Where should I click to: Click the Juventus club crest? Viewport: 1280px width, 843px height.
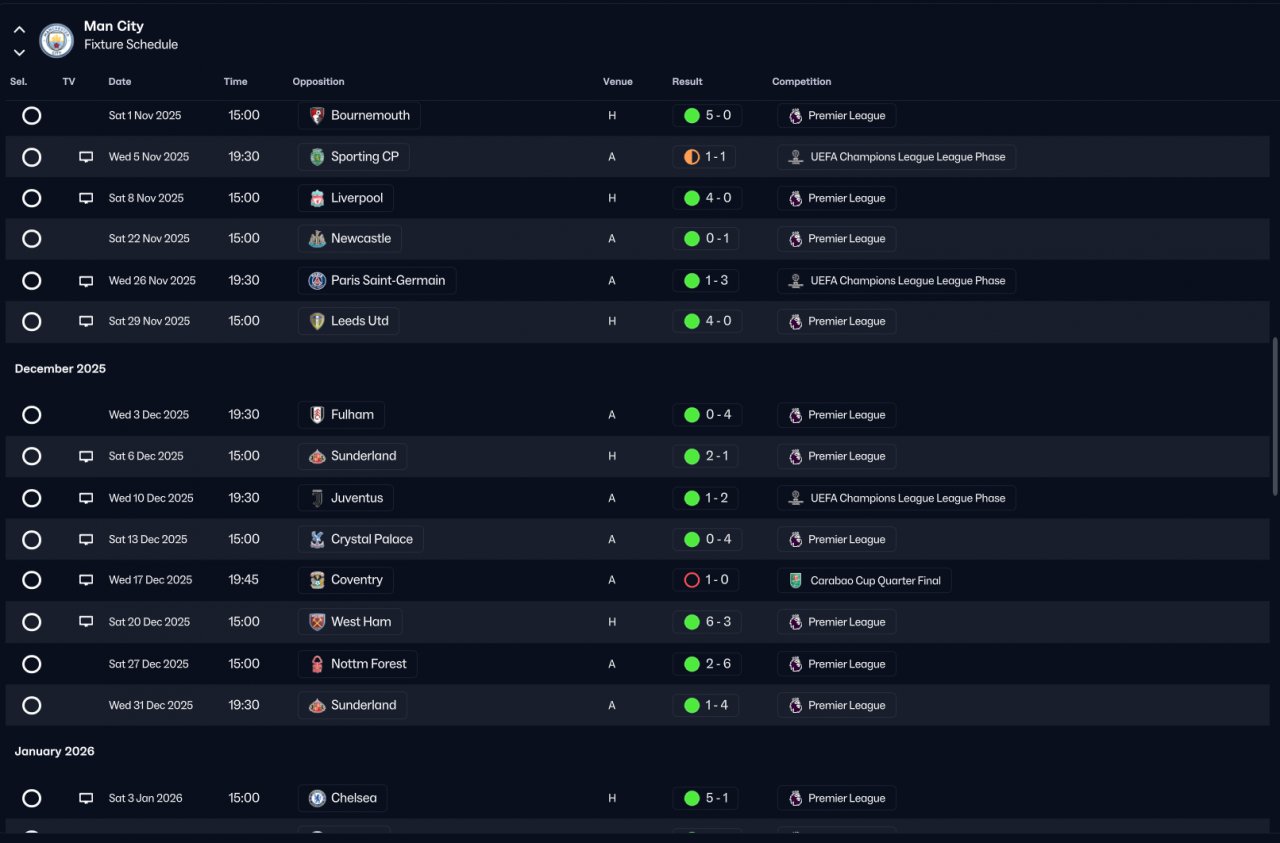[317, 498]
